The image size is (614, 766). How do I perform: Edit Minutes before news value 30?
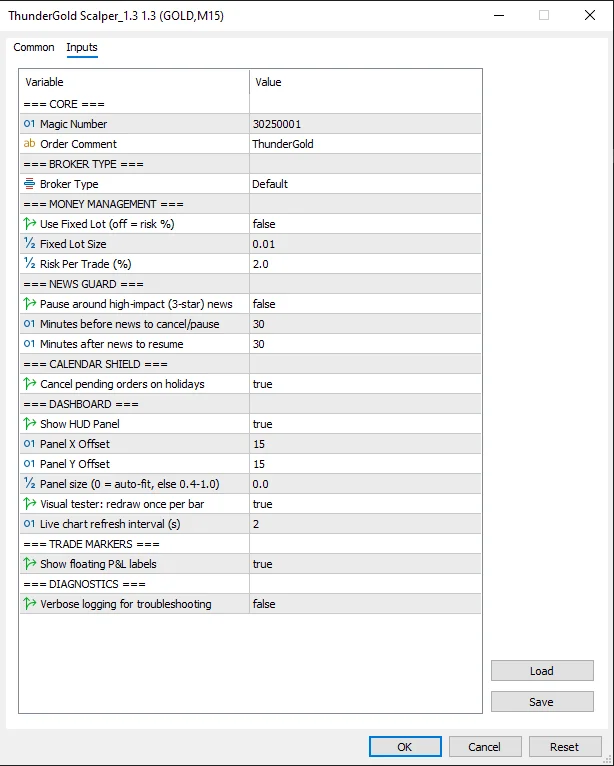tap(365, 324)
